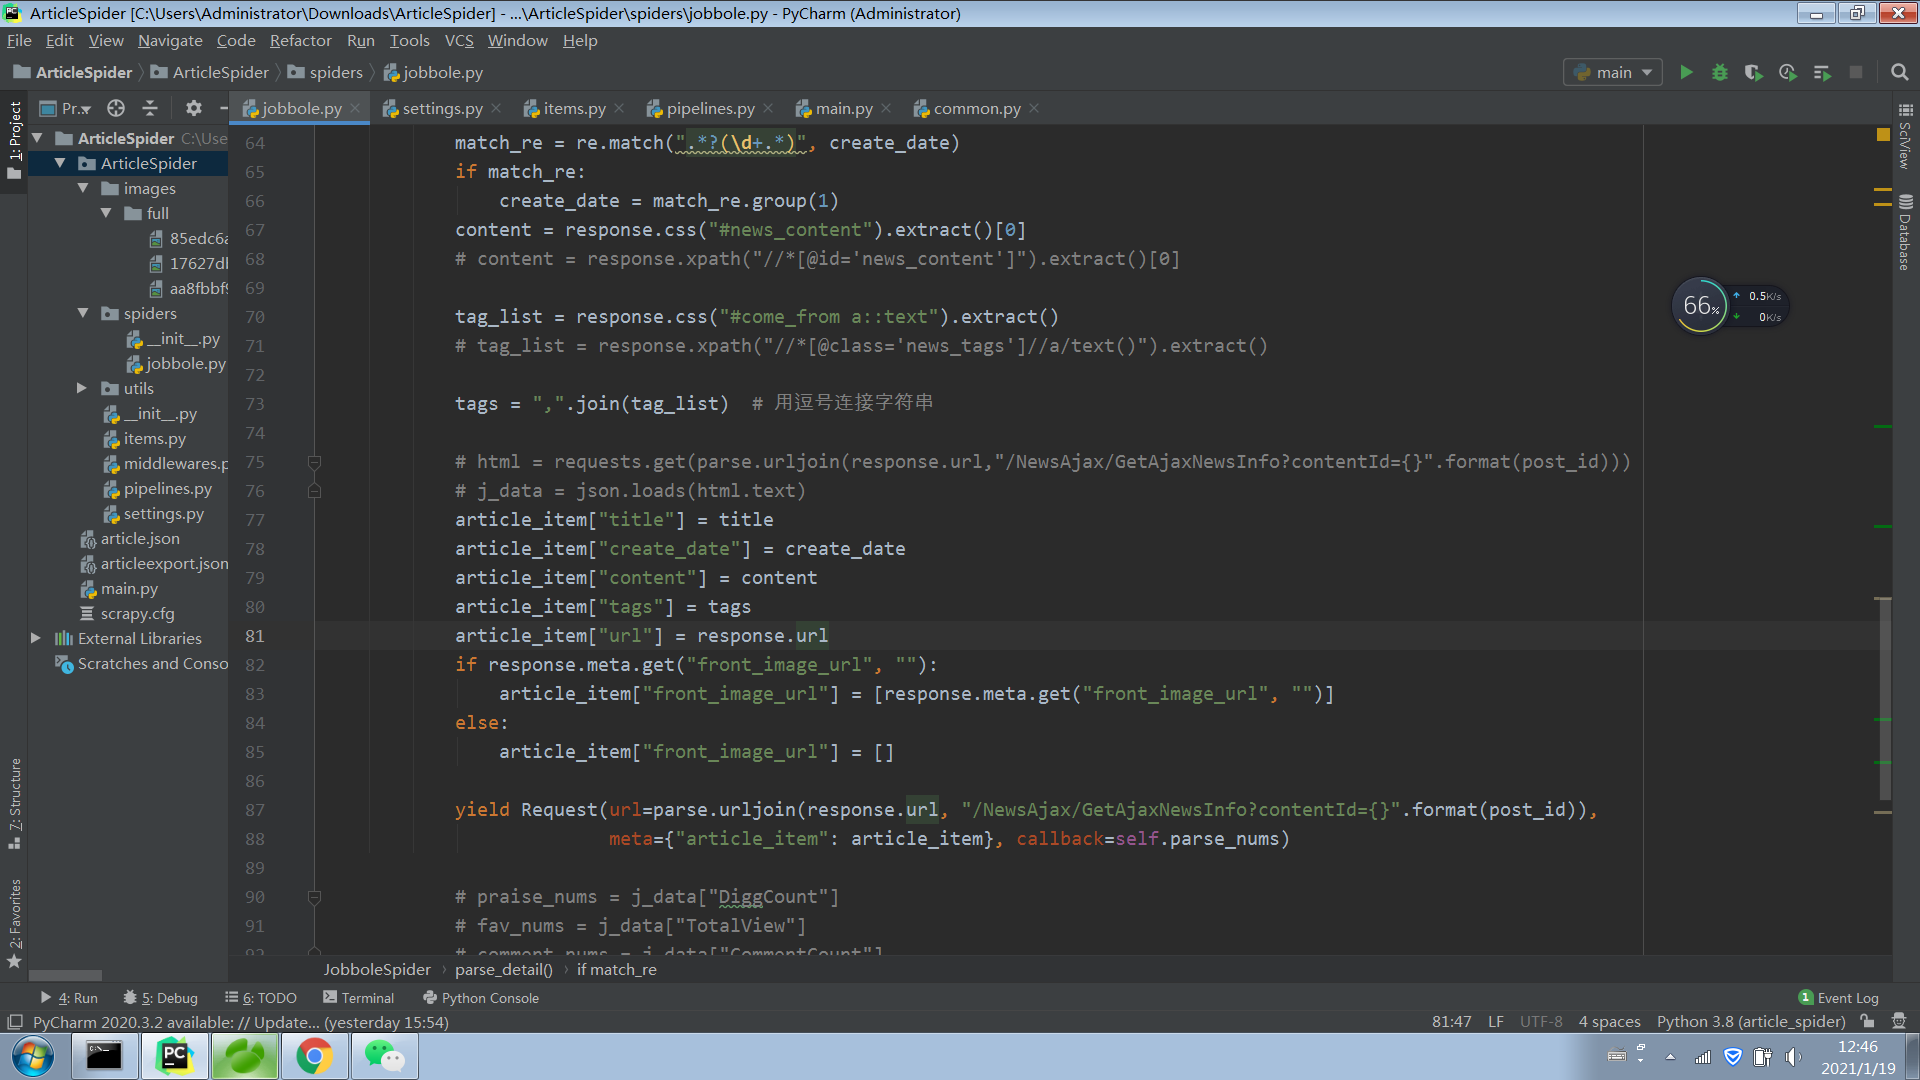The width and height of the screenshot is (1920, 1080).
Task: Open the Refactor menu
Action: coord(300,40)
